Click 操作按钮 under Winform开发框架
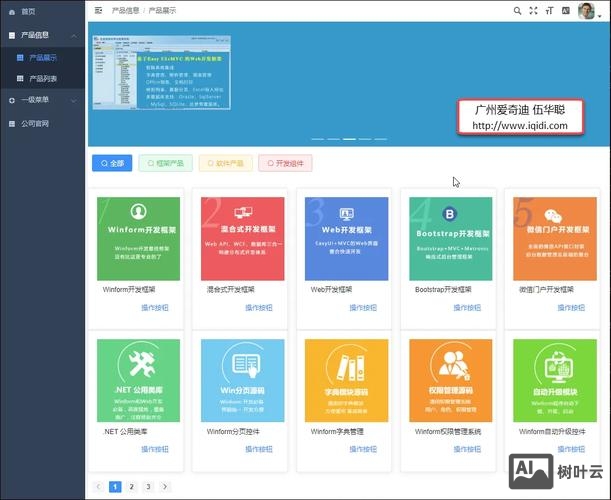The width and height of the screenshot is (611, 500). [x=155, y=307]
